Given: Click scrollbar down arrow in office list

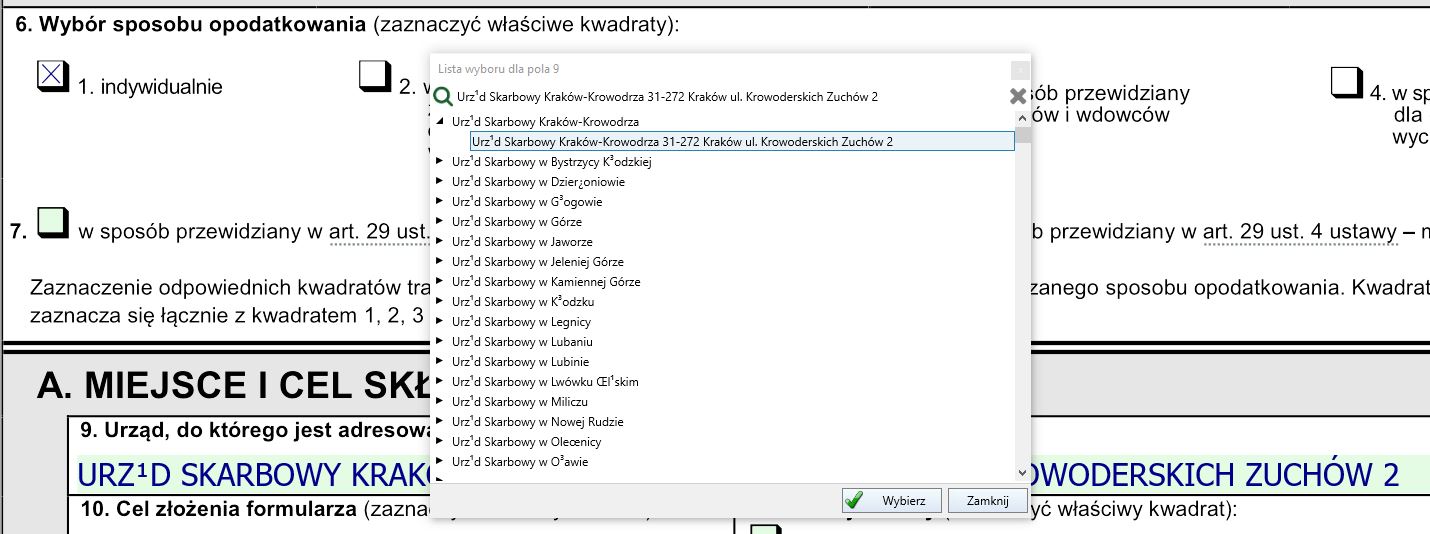Looking at the screenshot, I should click(x=1022, y=472).
